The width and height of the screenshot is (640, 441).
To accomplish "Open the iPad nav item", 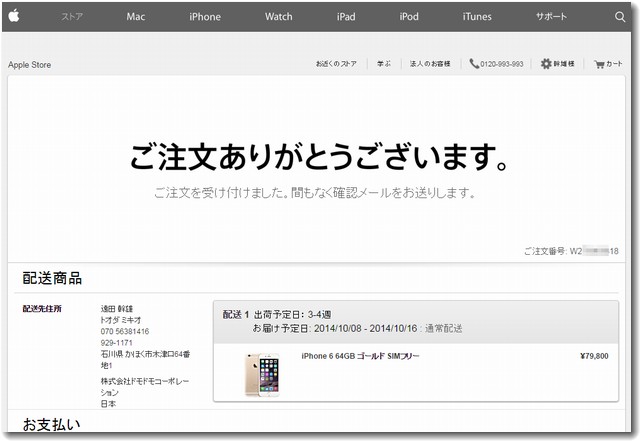I will (x=346, y=17).
